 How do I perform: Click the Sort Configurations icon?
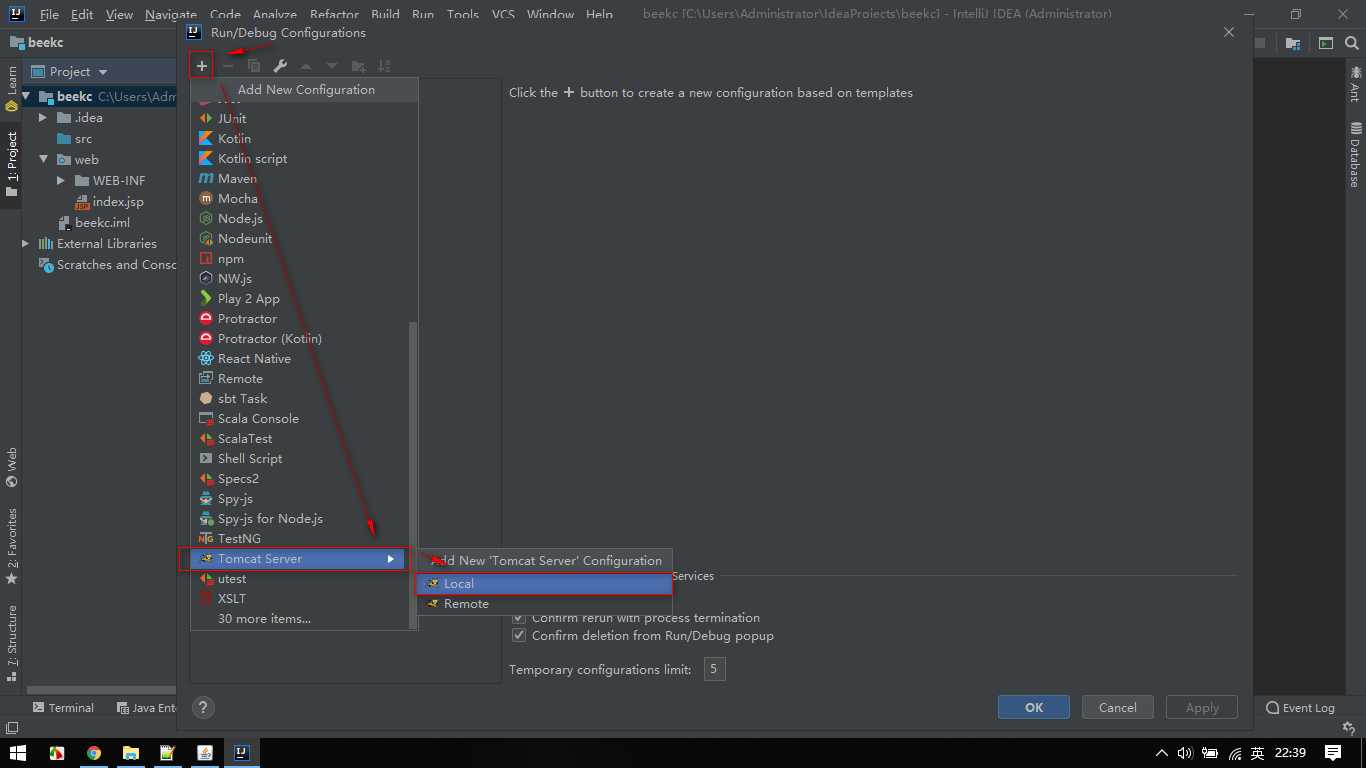(384, 66)
